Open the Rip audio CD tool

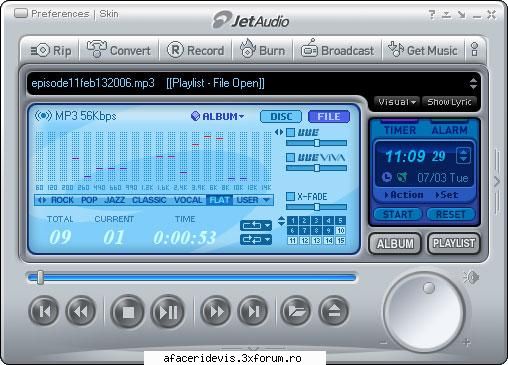point(51,51)
